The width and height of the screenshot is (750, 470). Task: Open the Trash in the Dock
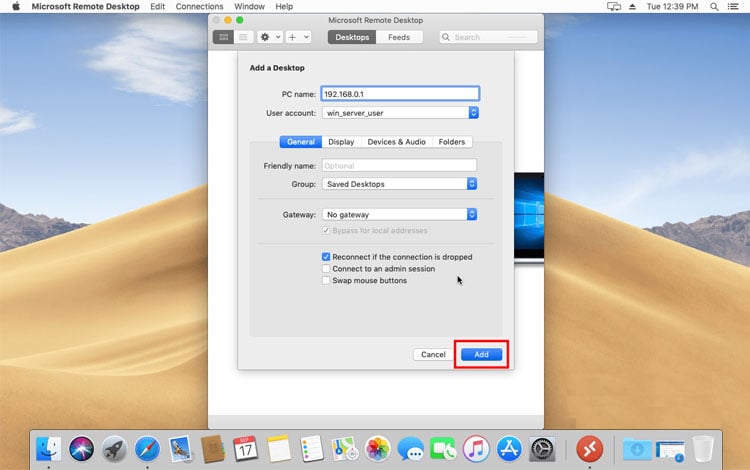[x=703, y=449]
